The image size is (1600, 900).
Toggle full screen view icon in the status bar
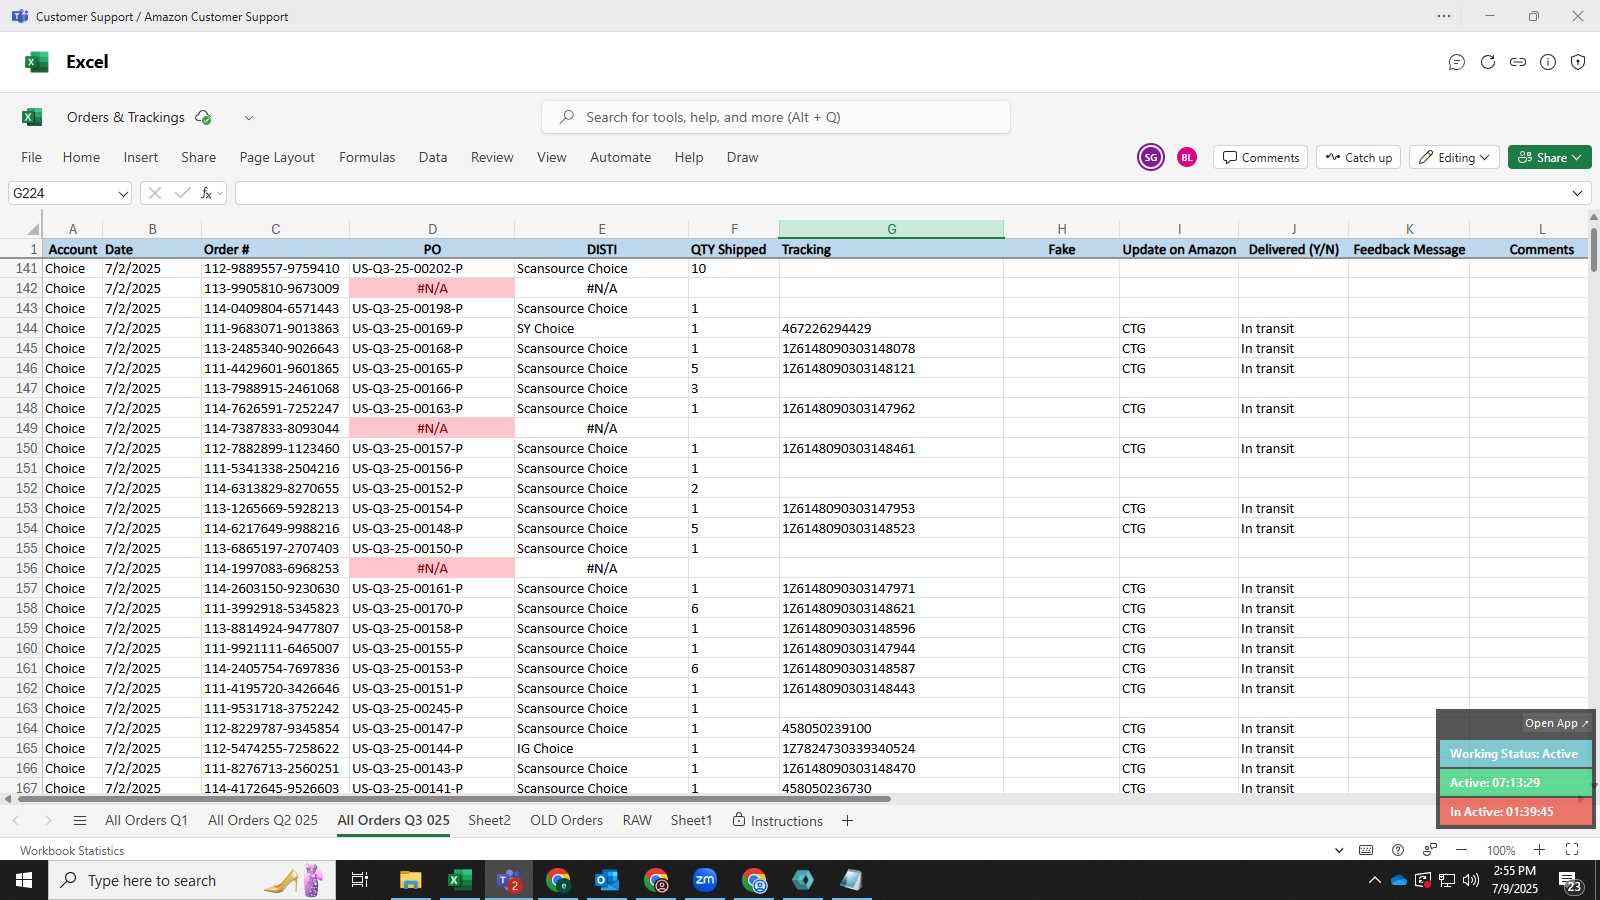pyautogui.click(x=1572, y=850)
